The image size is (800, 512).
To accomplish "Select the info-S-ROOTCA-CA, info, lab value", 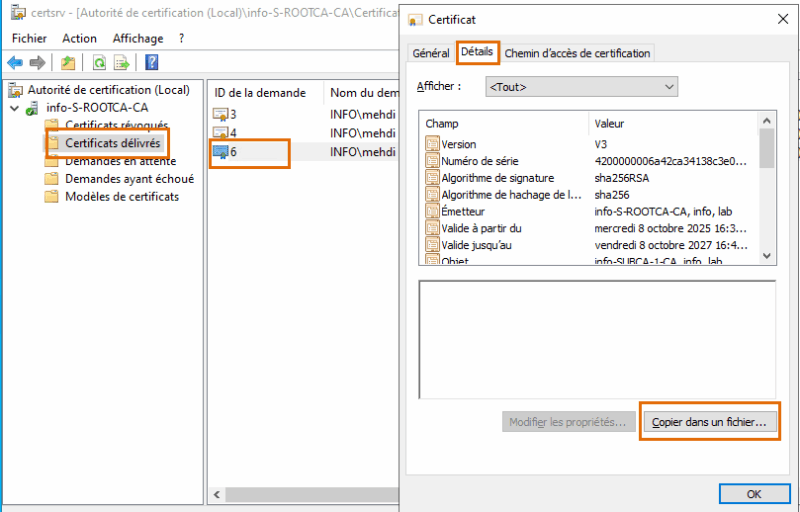I will (x=663, y=212).
